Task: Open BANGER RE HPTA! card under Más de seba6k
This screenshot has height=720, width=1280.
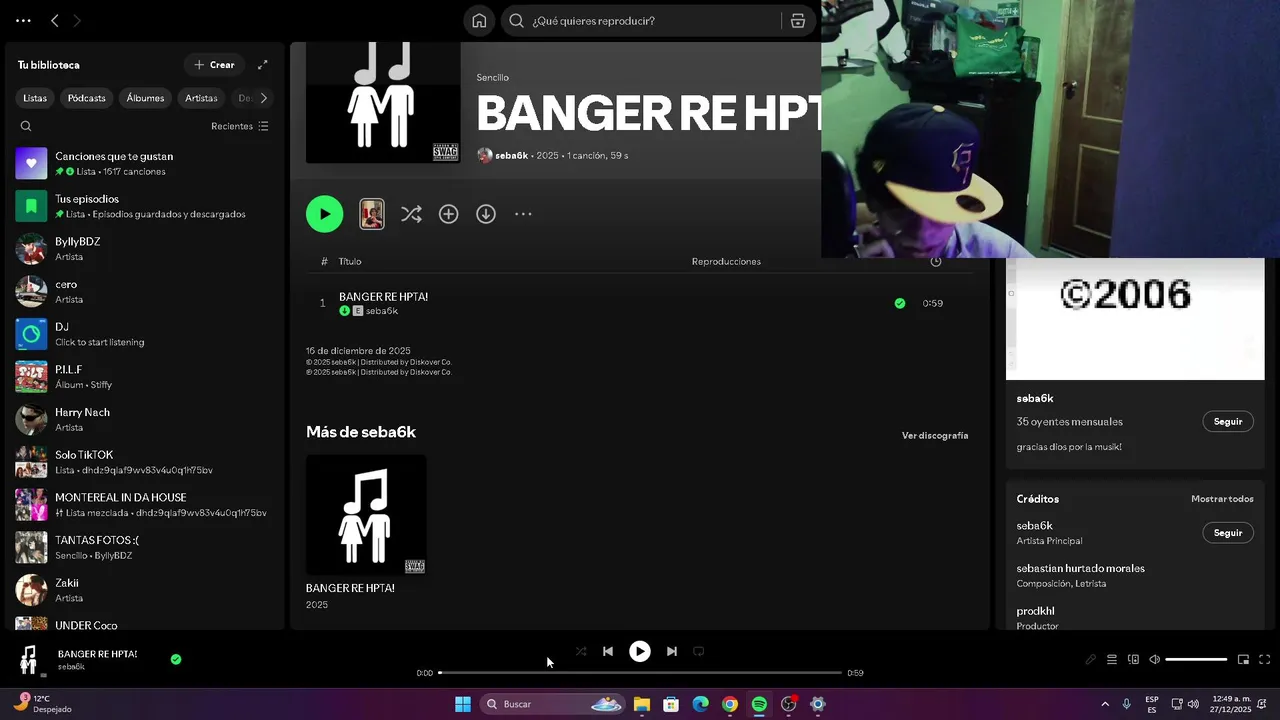Action: [366, 532]
